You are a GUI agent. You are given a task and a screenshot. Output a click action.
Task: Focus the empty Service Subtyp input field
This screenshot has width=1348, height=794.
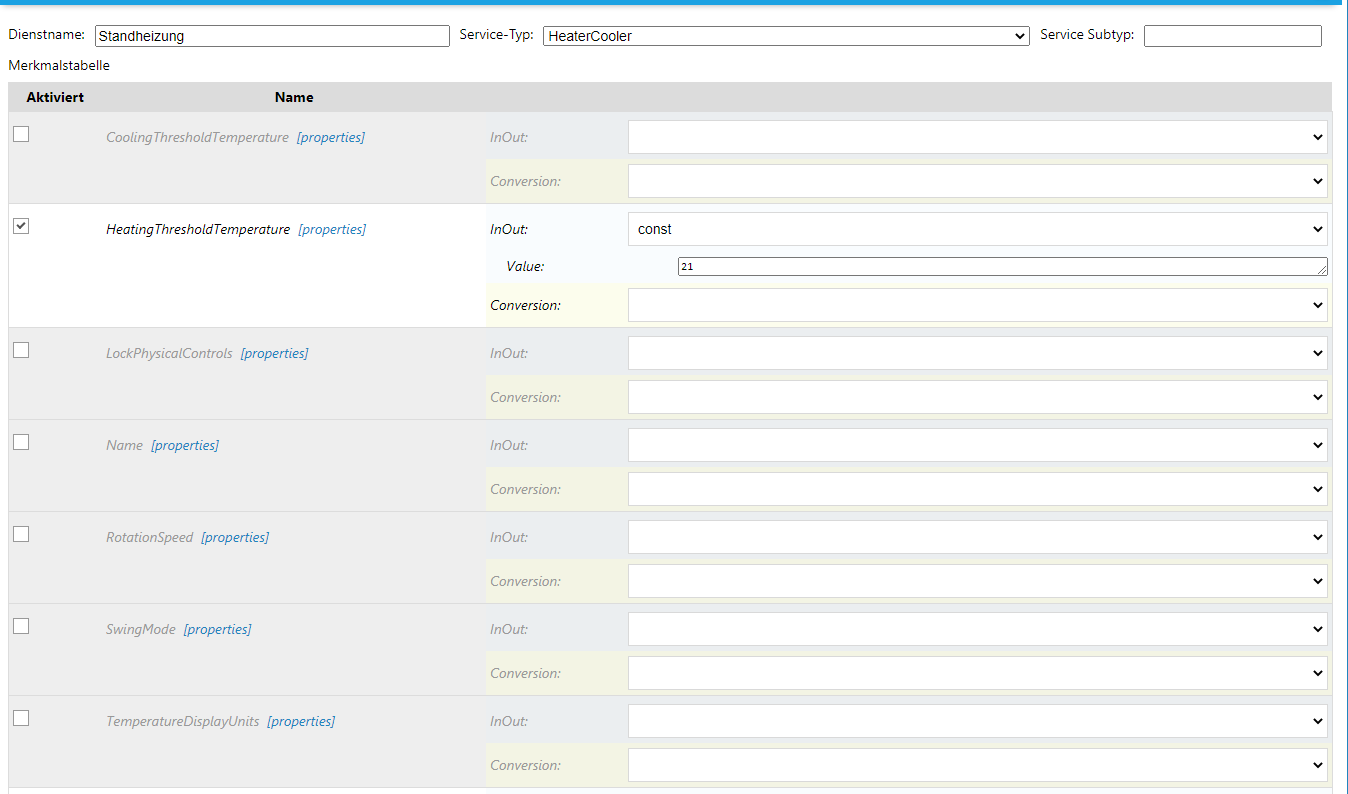point(1232,36)
